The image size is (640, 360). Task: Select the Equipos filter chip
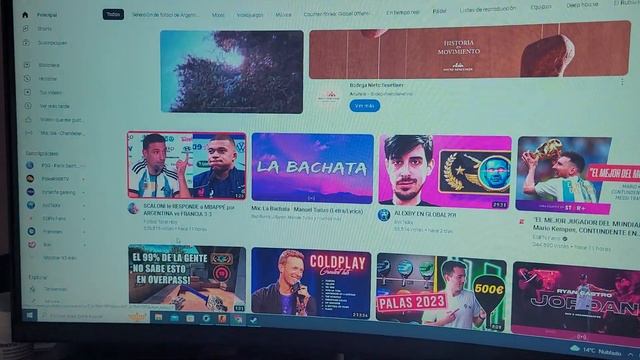pyautogui.click(x=541, y=7)
